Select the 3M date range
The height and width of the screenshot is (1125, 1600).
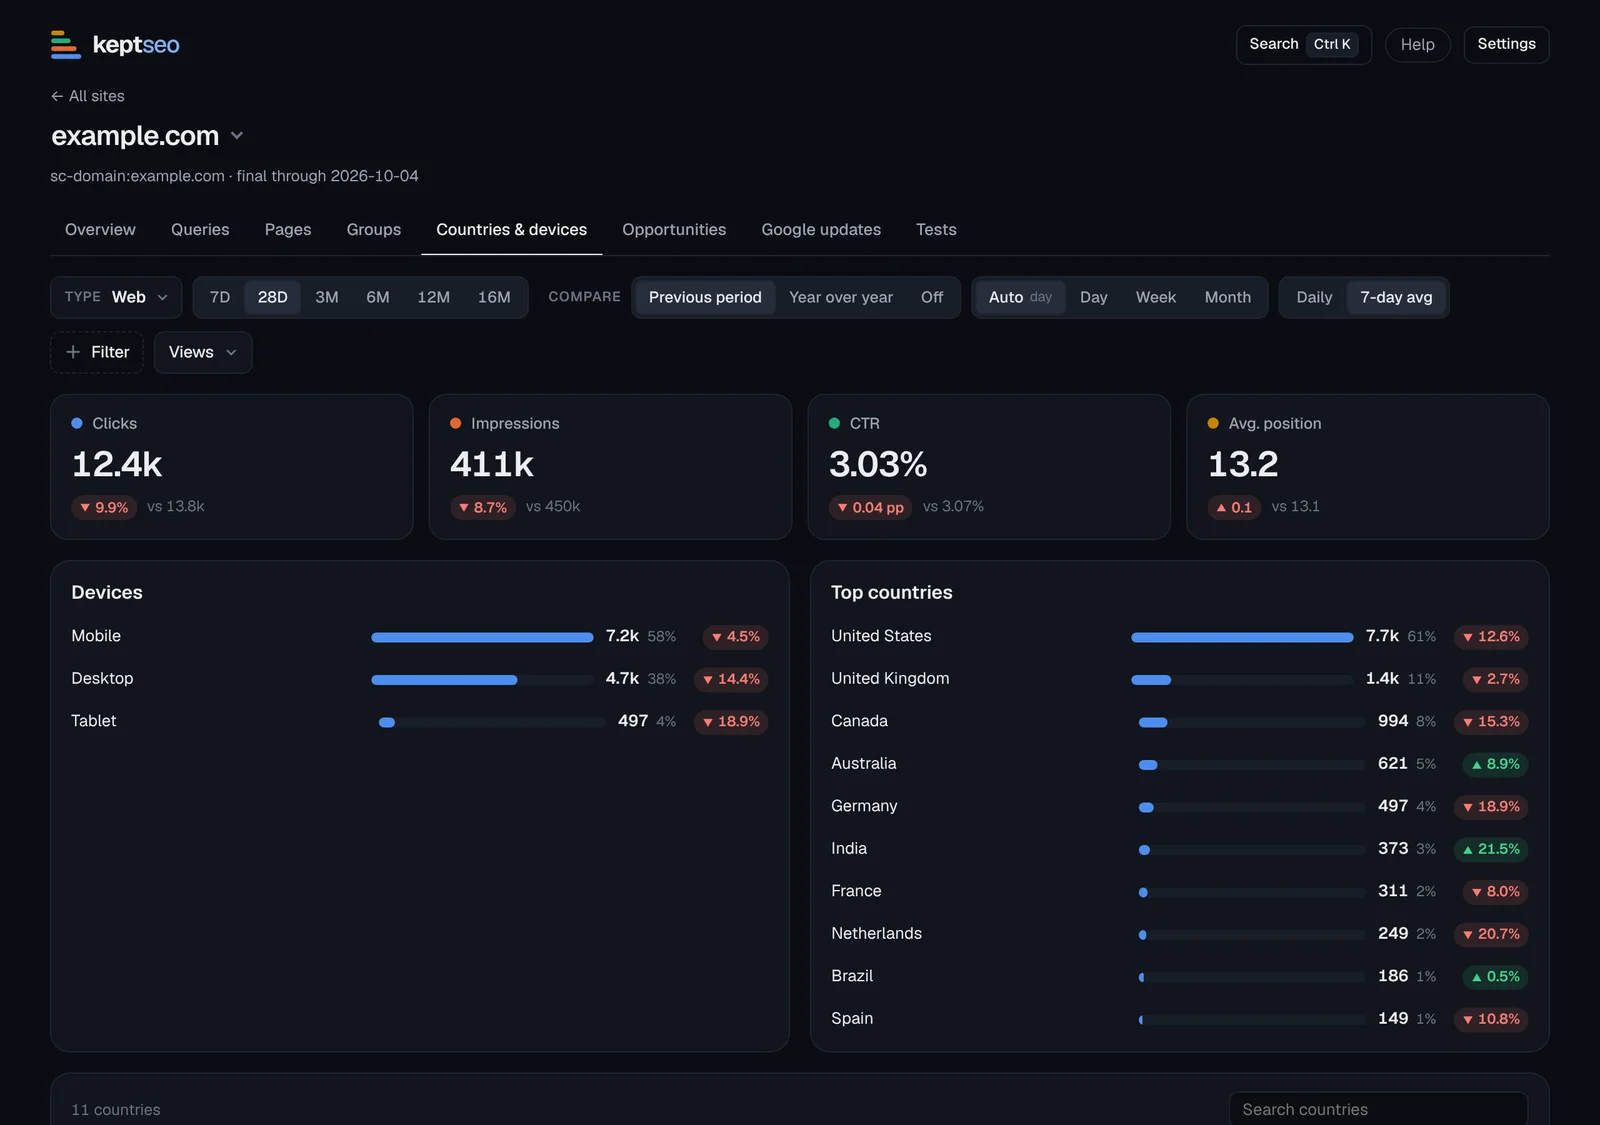point(327,297)
